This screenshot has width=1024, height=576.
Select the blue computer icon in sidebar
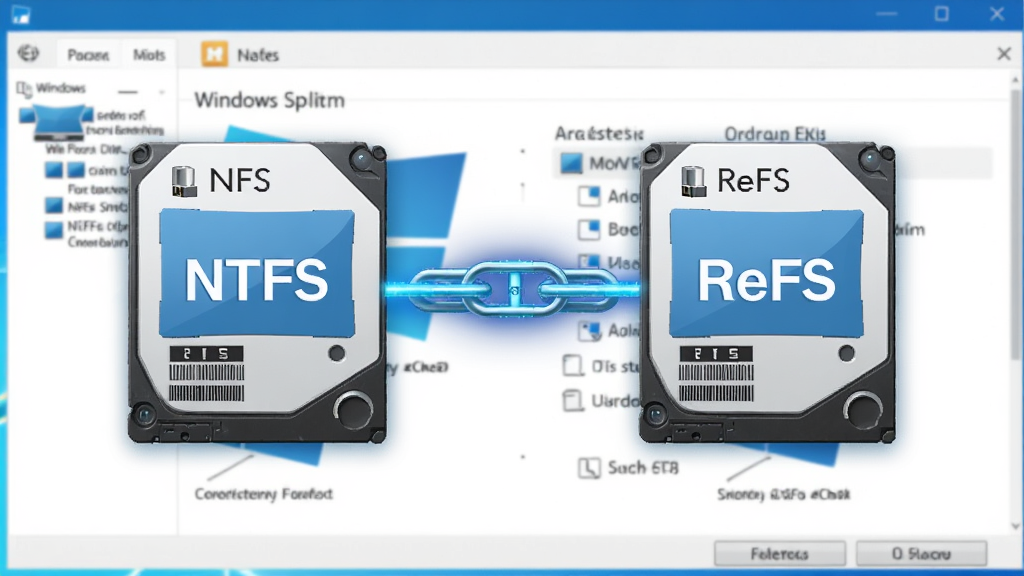[x=57, y=121]
